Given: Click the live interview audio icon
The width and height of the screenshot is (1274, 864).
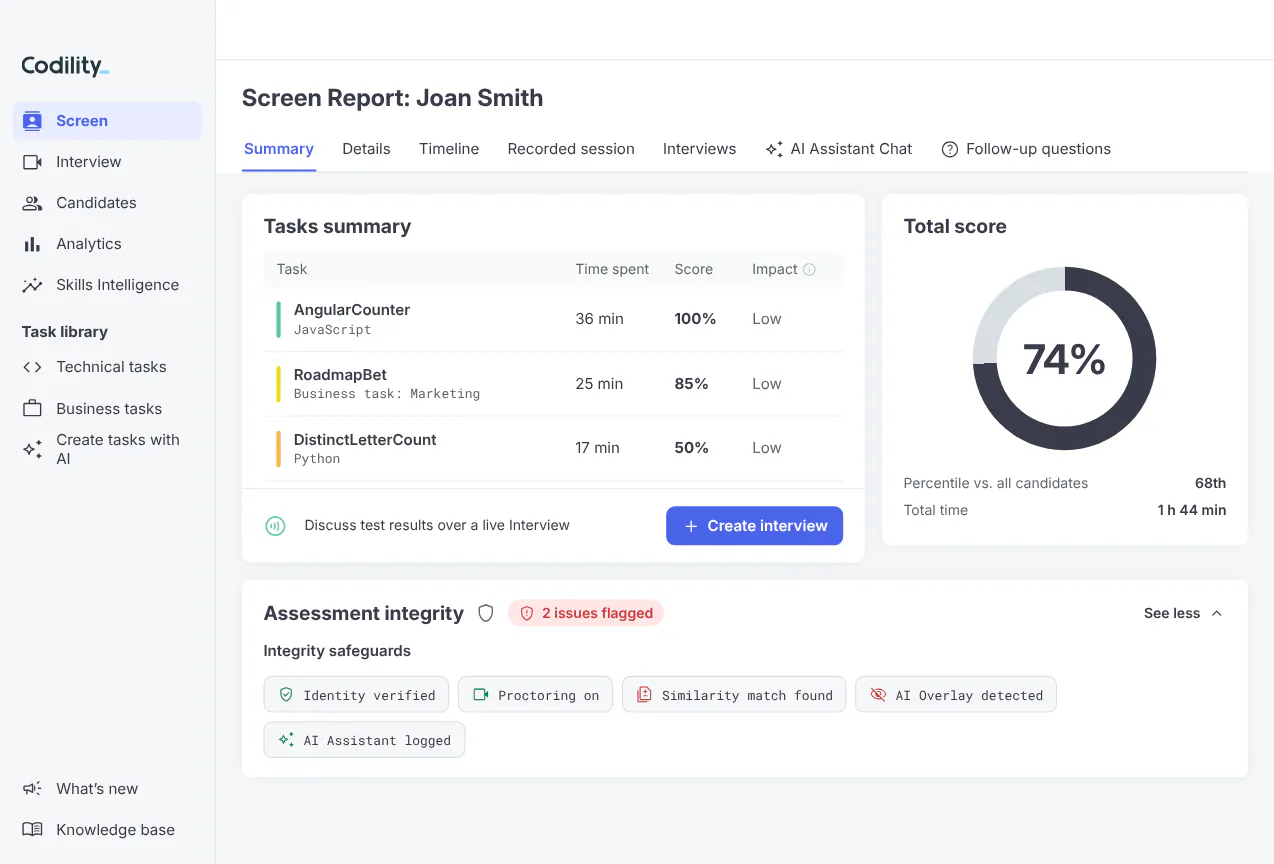Looking at the screenshot, I should pos(275,526).
